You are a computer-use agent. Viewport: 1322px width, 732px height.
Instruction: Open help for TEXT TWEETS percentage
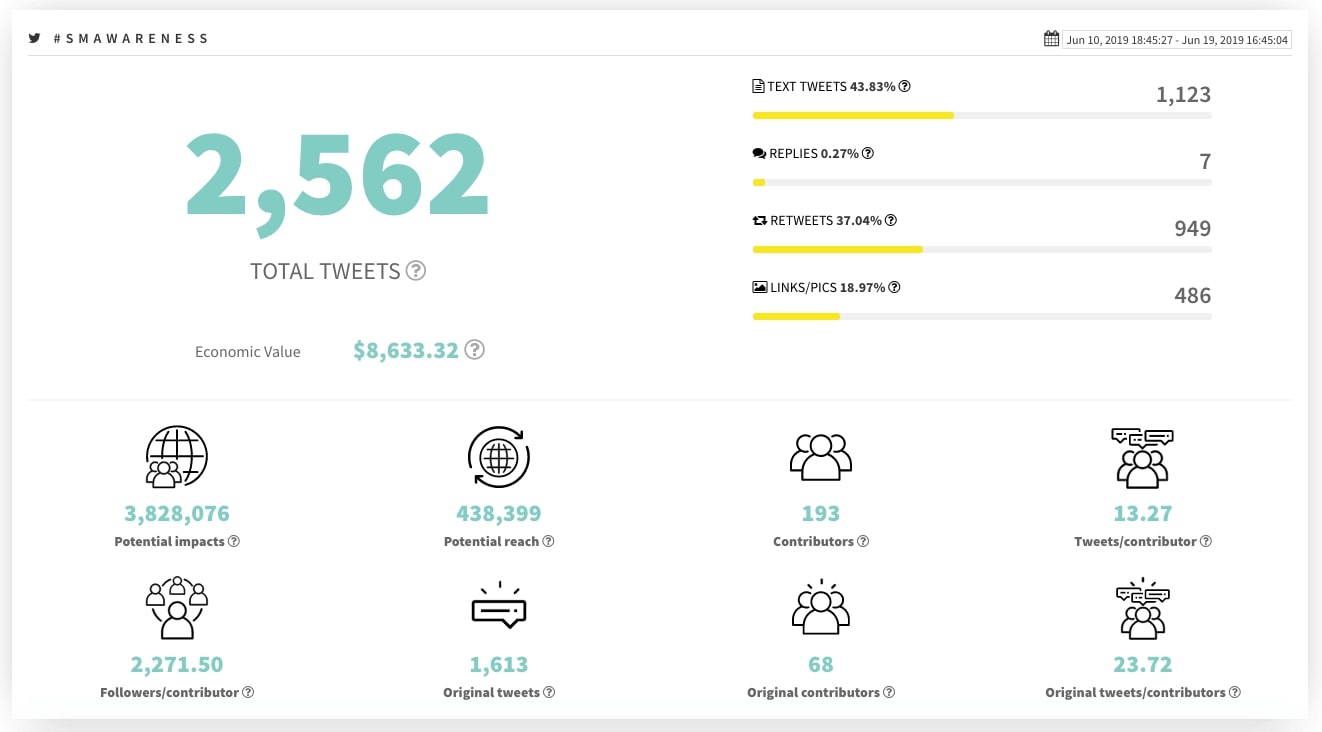[905, 86]
